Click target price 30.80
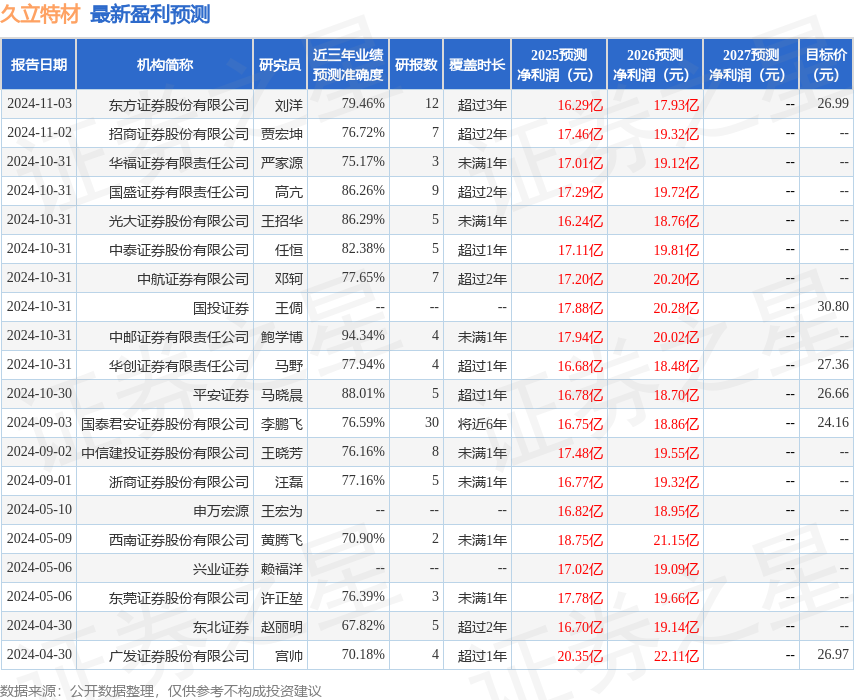Viewport: 854px width, 700px height. click(x=833, y=306)
